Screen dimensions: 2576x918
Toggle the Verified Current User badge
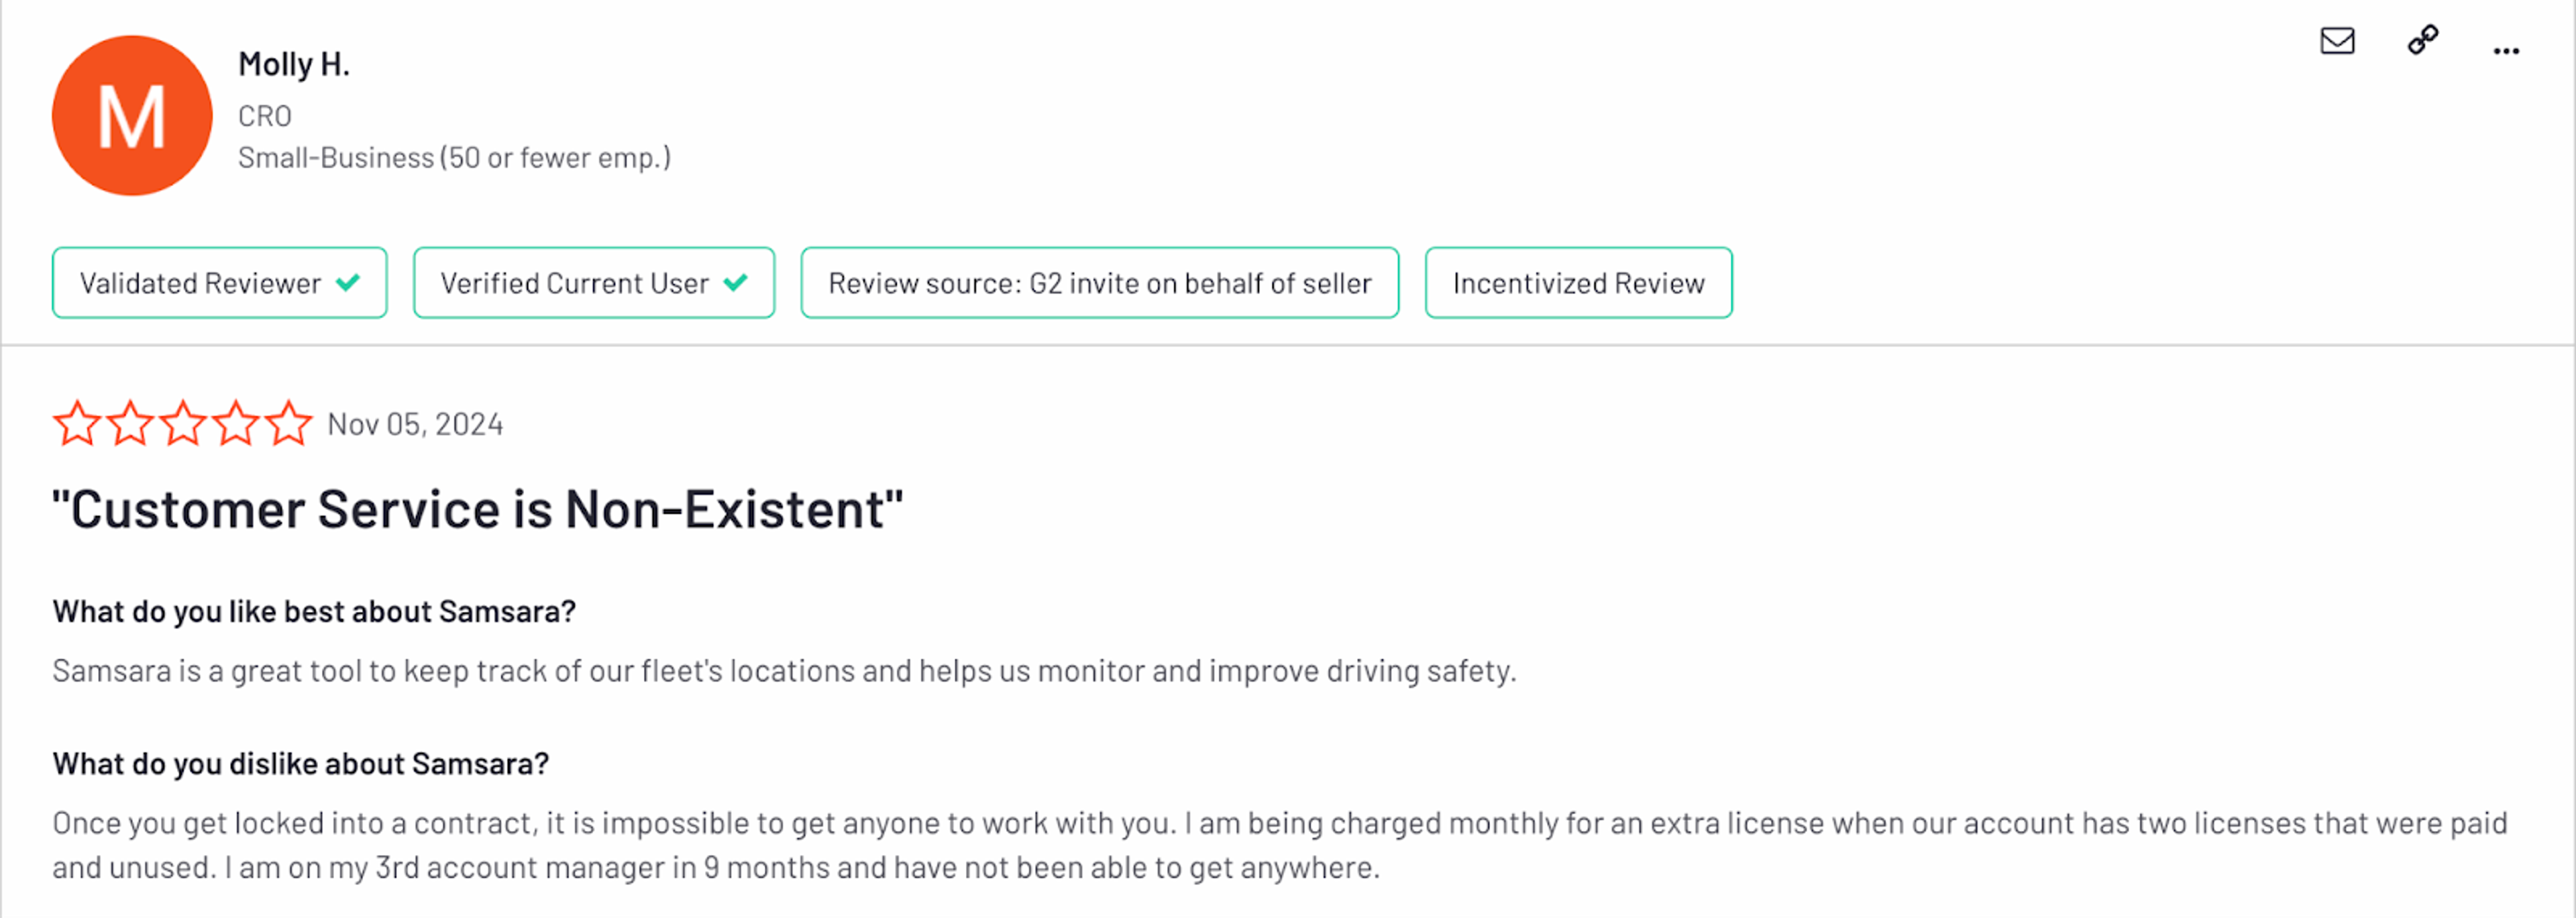tap(593, 283)
